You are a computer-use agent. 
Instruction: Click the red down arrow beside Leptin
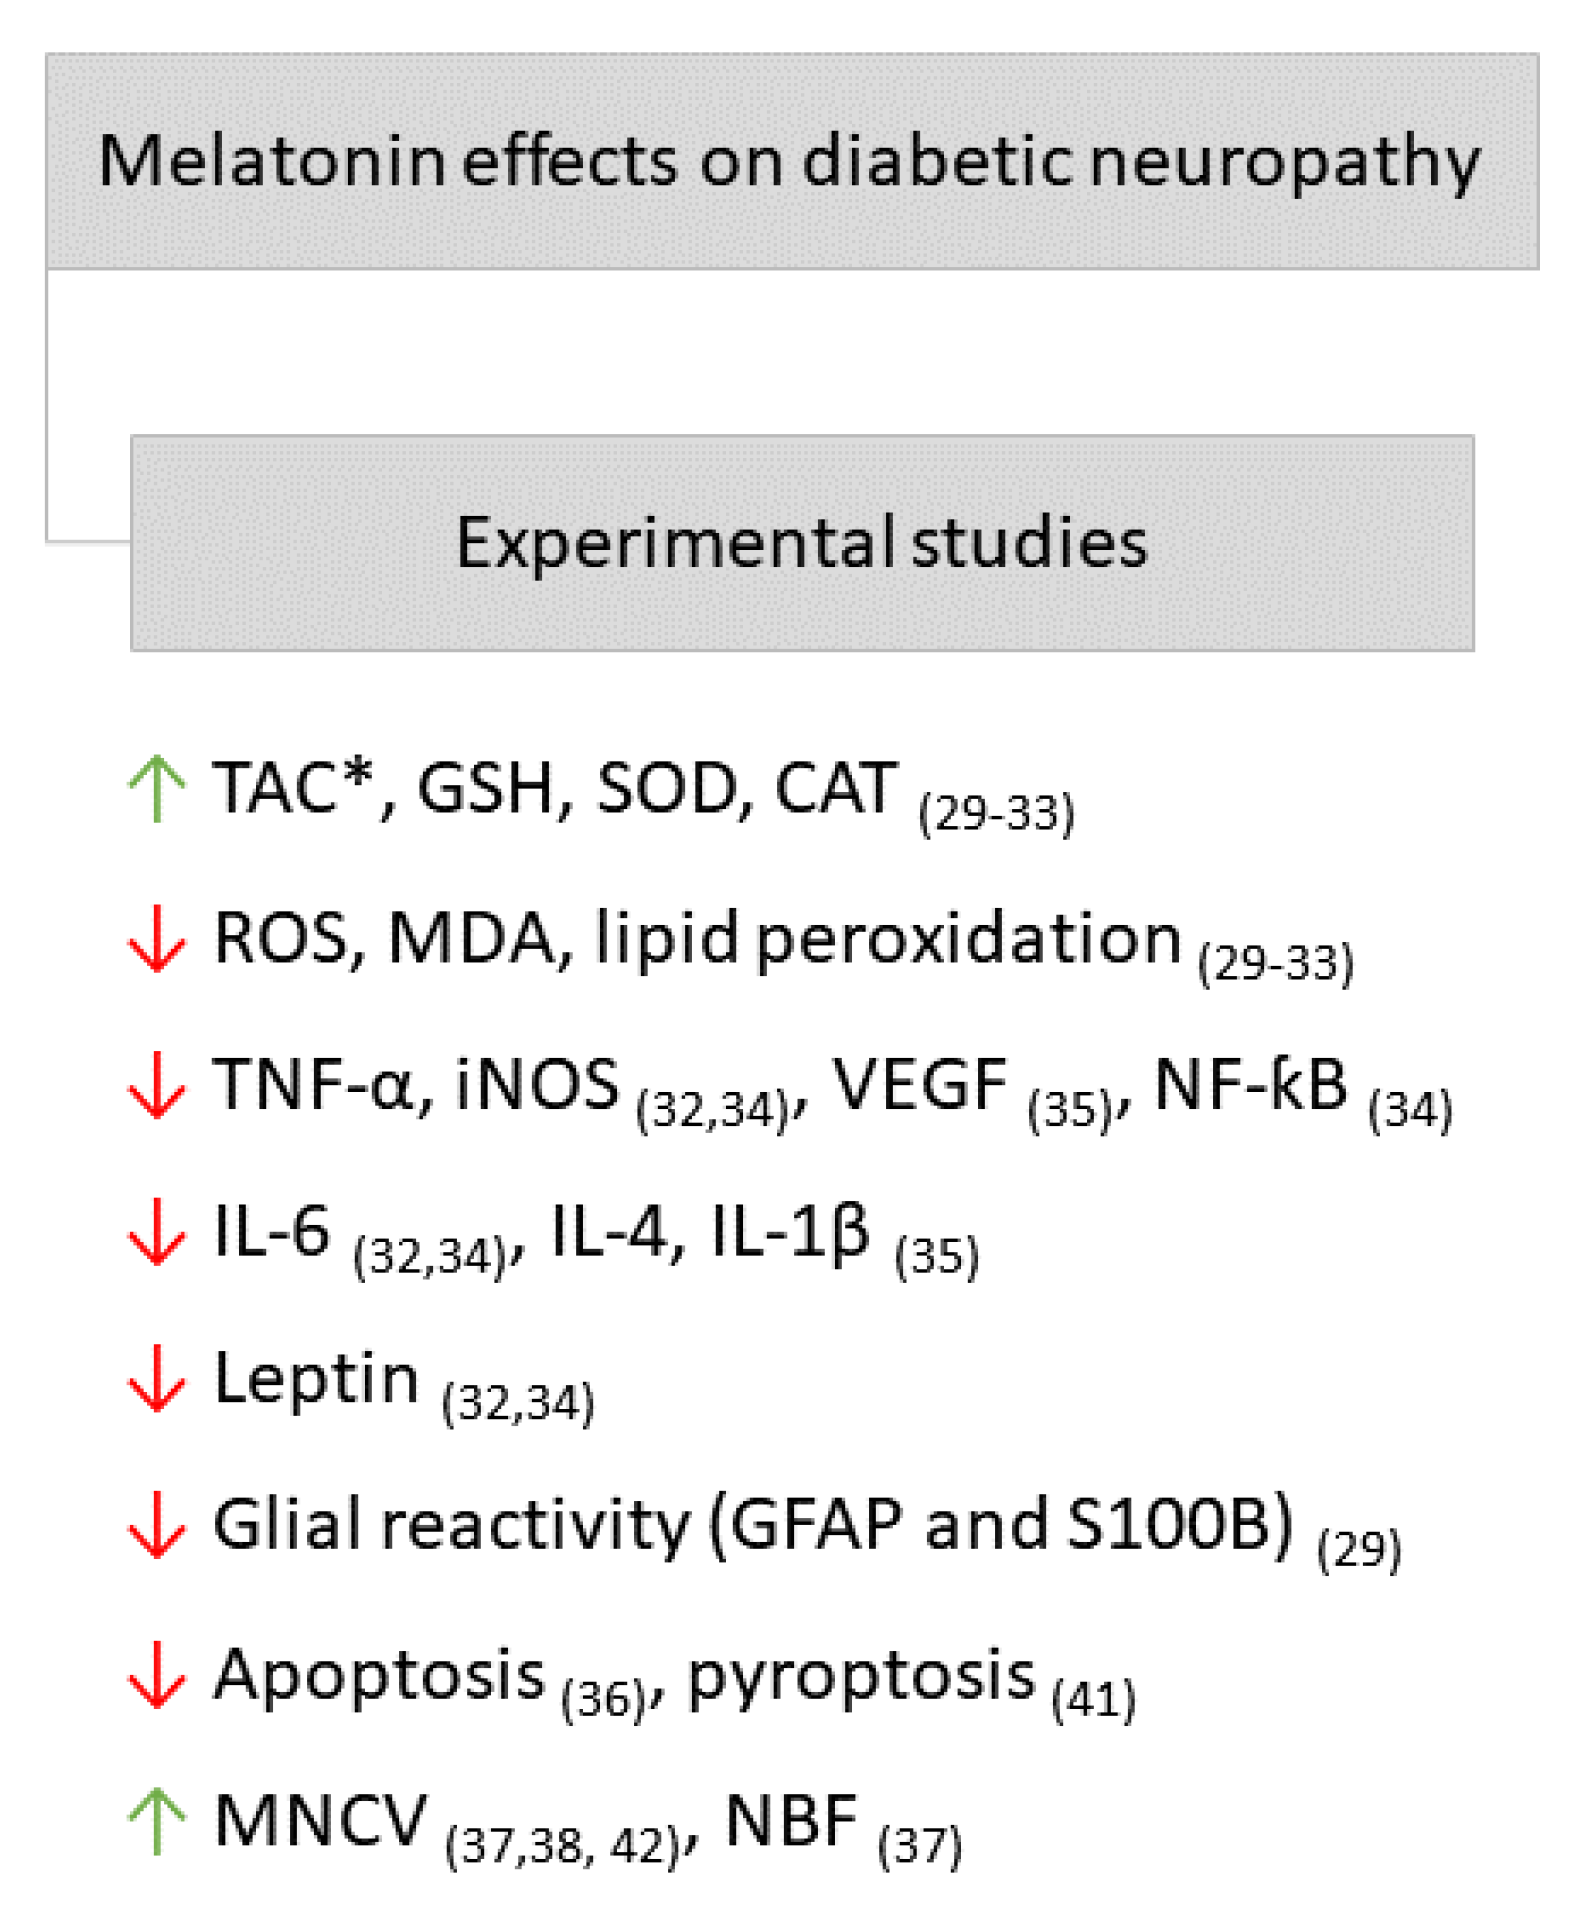(157, 1378)
